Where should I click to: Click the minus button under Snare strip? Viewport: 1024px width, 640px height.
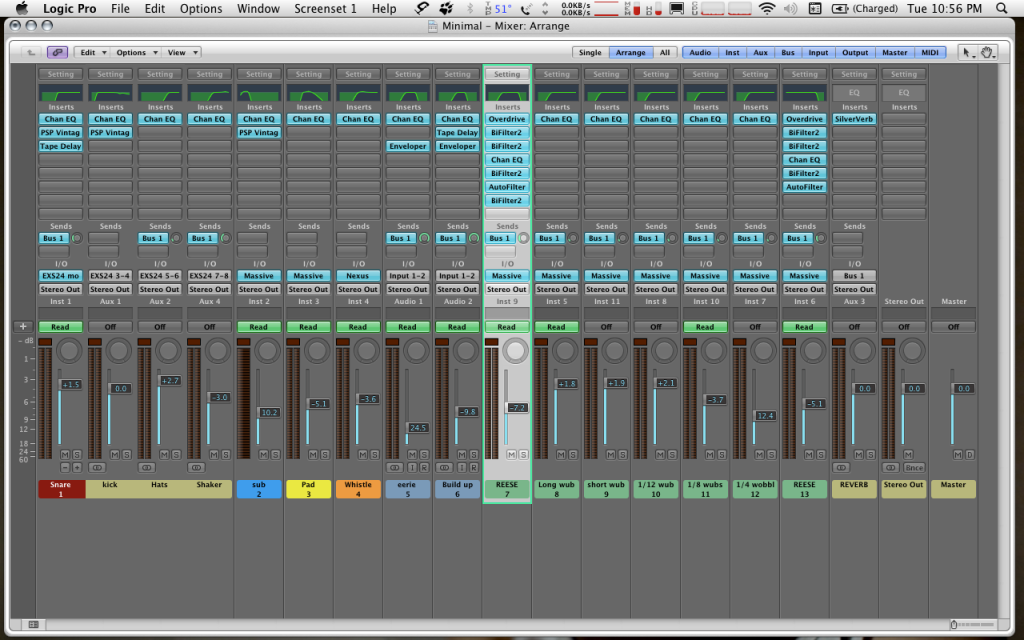65,468
